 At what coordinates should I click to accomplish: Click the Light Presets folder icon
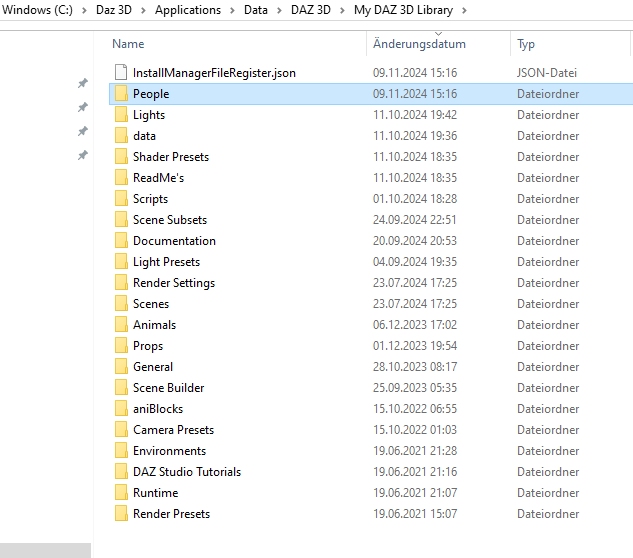point(121,262)
